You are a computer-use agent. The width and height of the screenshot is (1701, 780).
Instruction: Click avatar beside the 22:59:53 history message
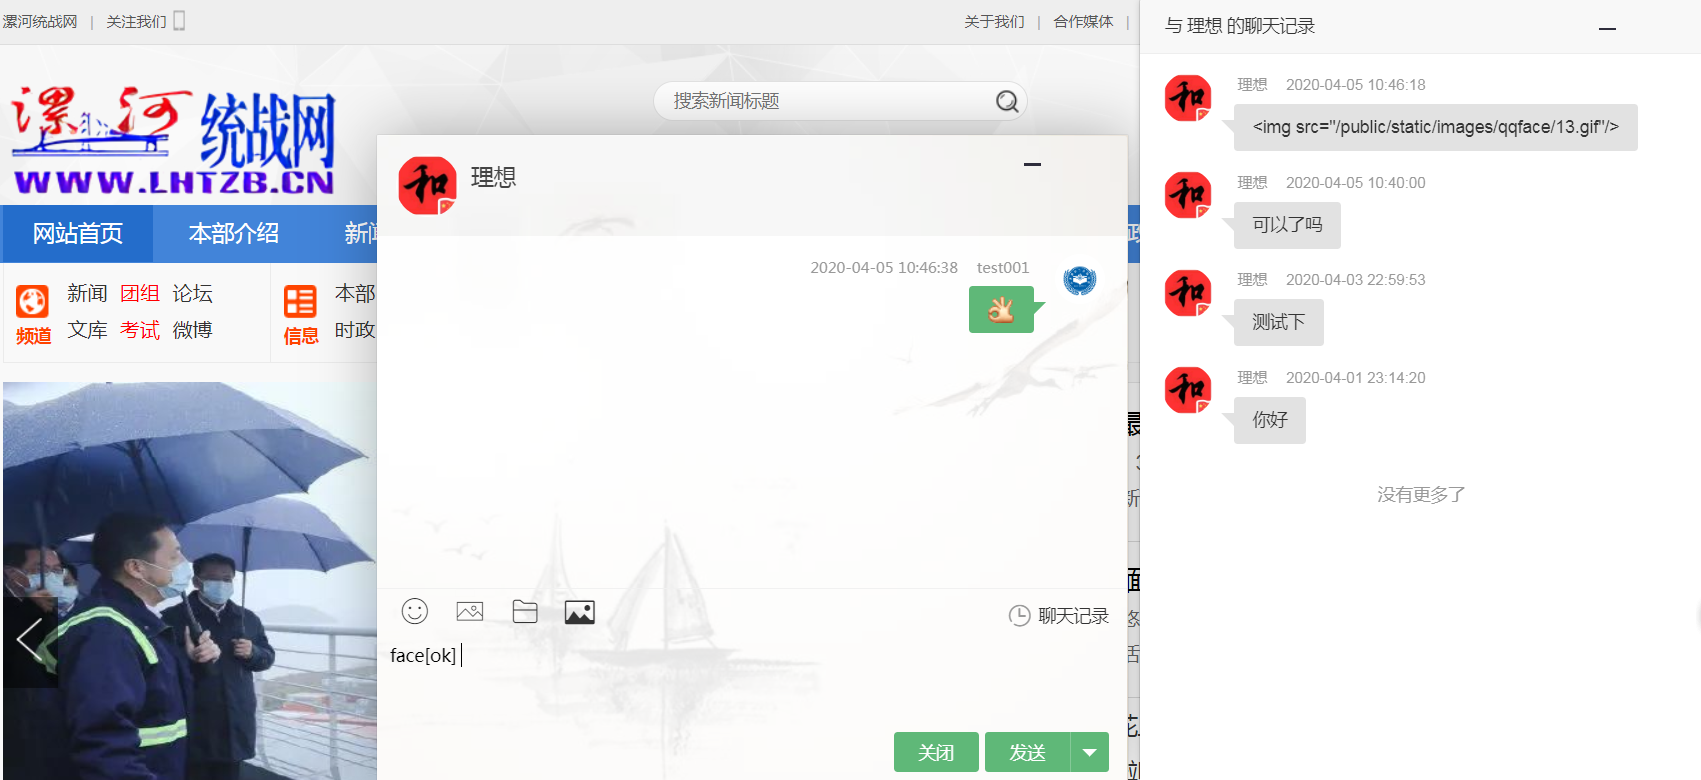click(1188, 293)
